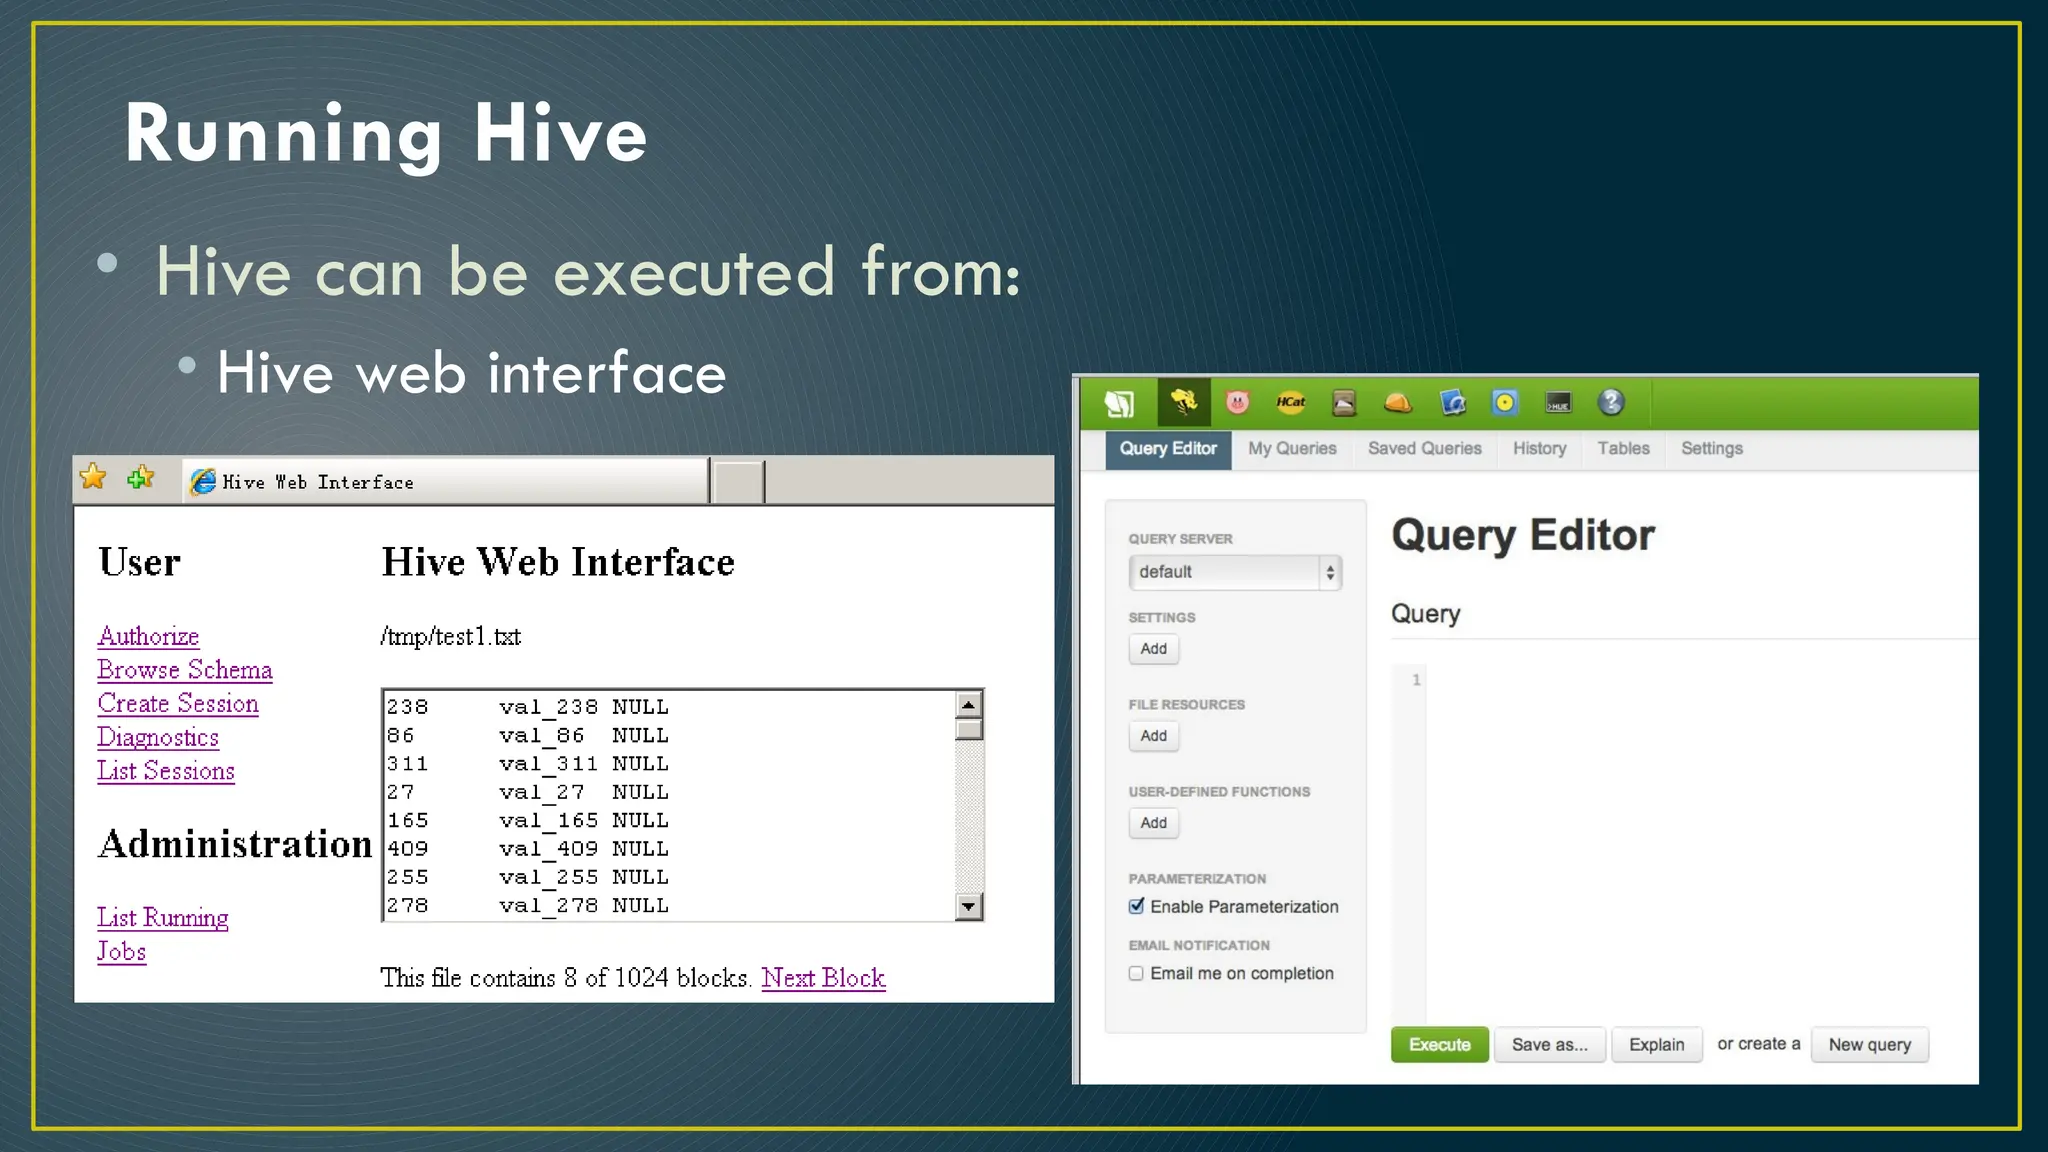Click the Internet Explorer icon on browser tab
This screenshot has width=2048, height=1152.
point(203,482)
